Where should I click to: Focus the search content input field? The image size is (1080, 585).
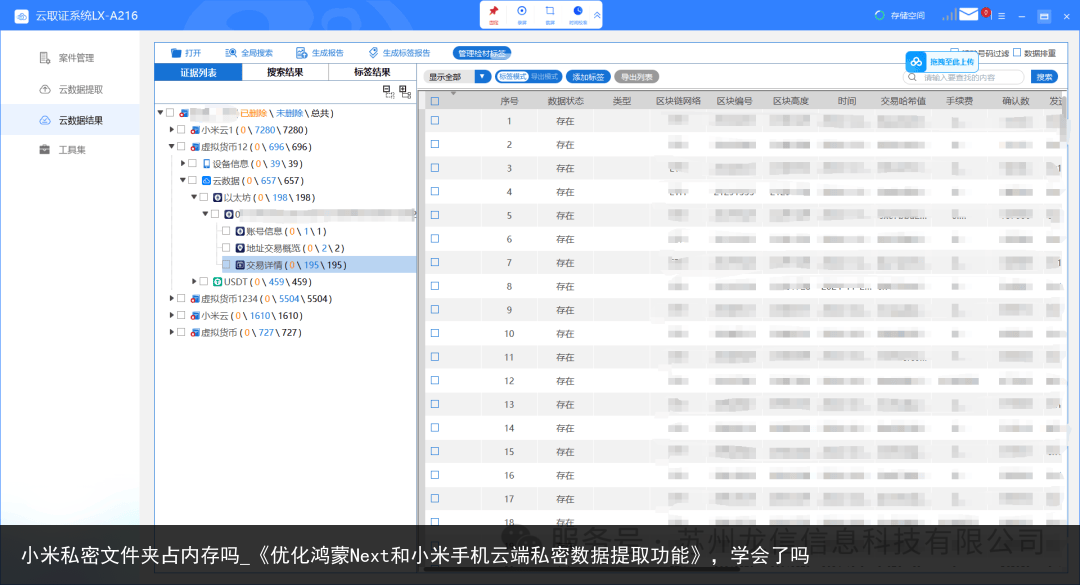(964, 77)
